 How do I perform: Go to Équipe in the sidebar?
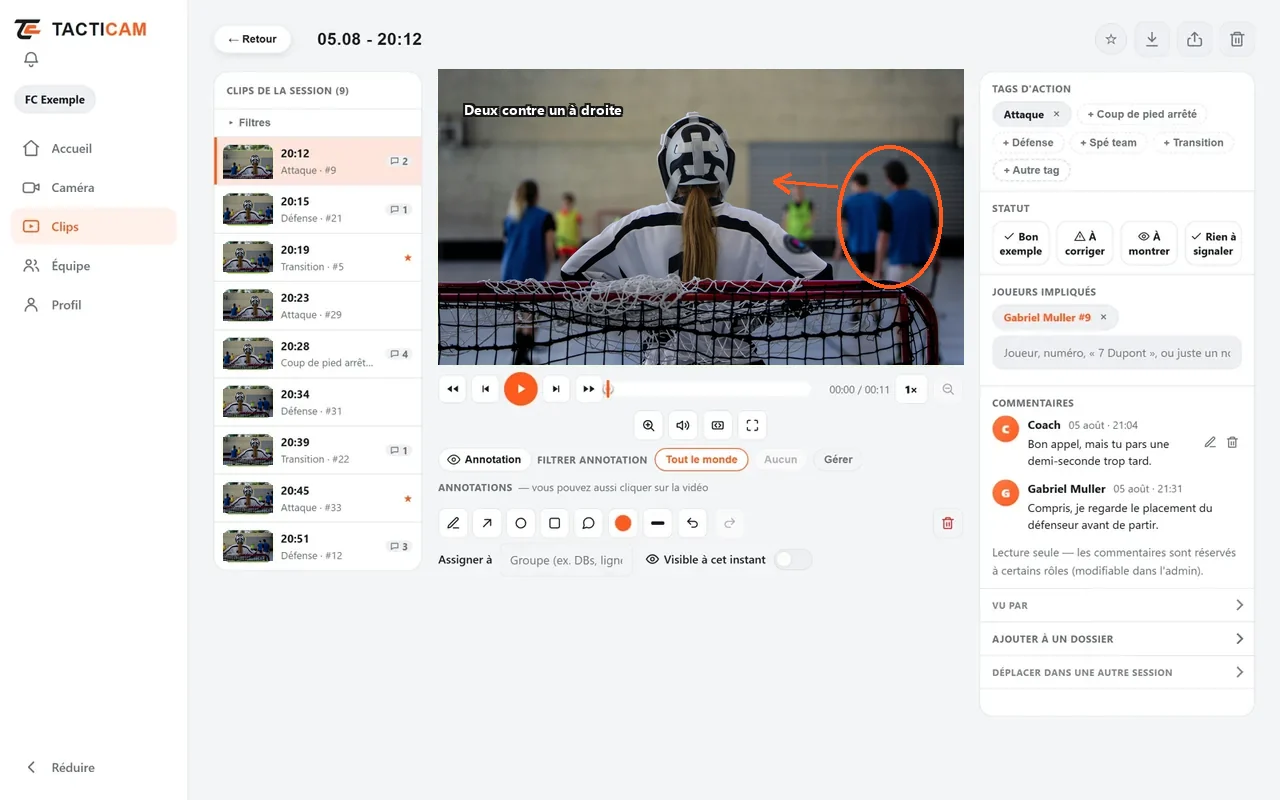tap(94, 266)
